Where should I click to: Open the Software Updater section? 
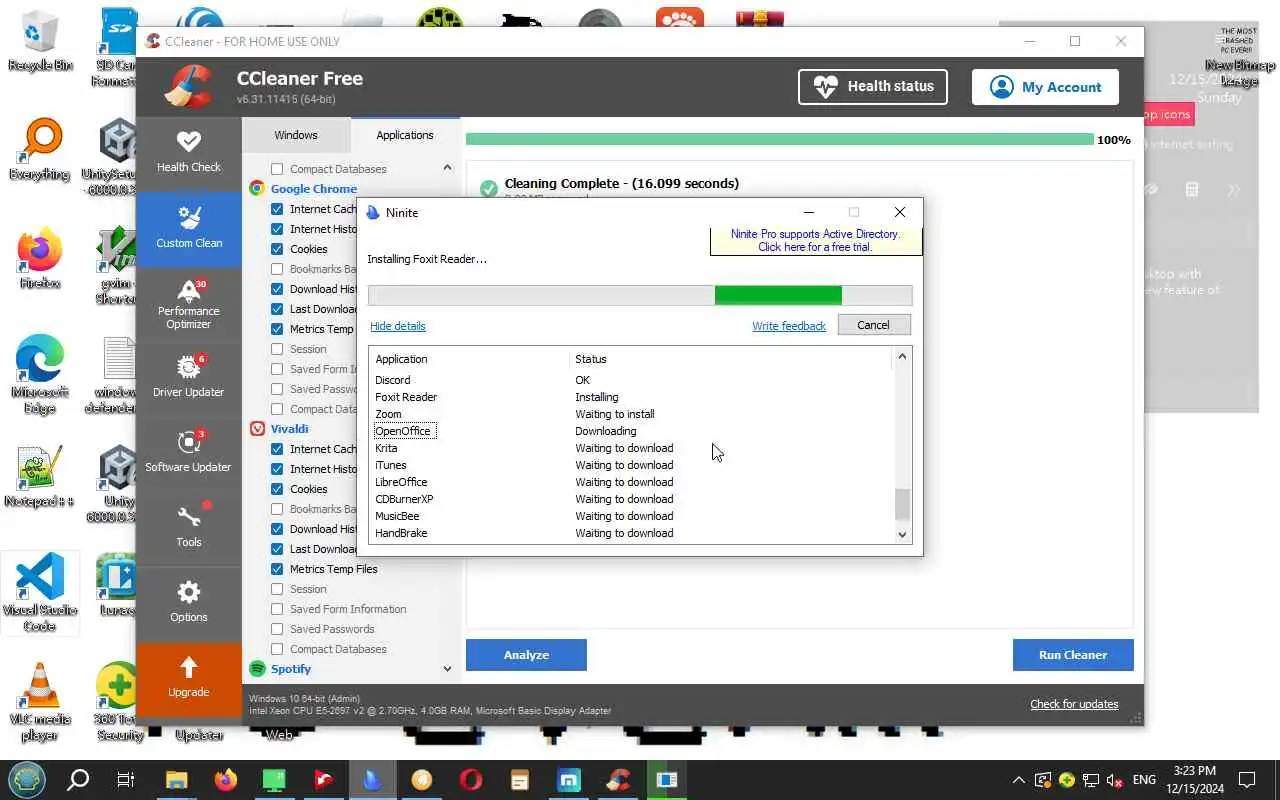click(189, 453)
